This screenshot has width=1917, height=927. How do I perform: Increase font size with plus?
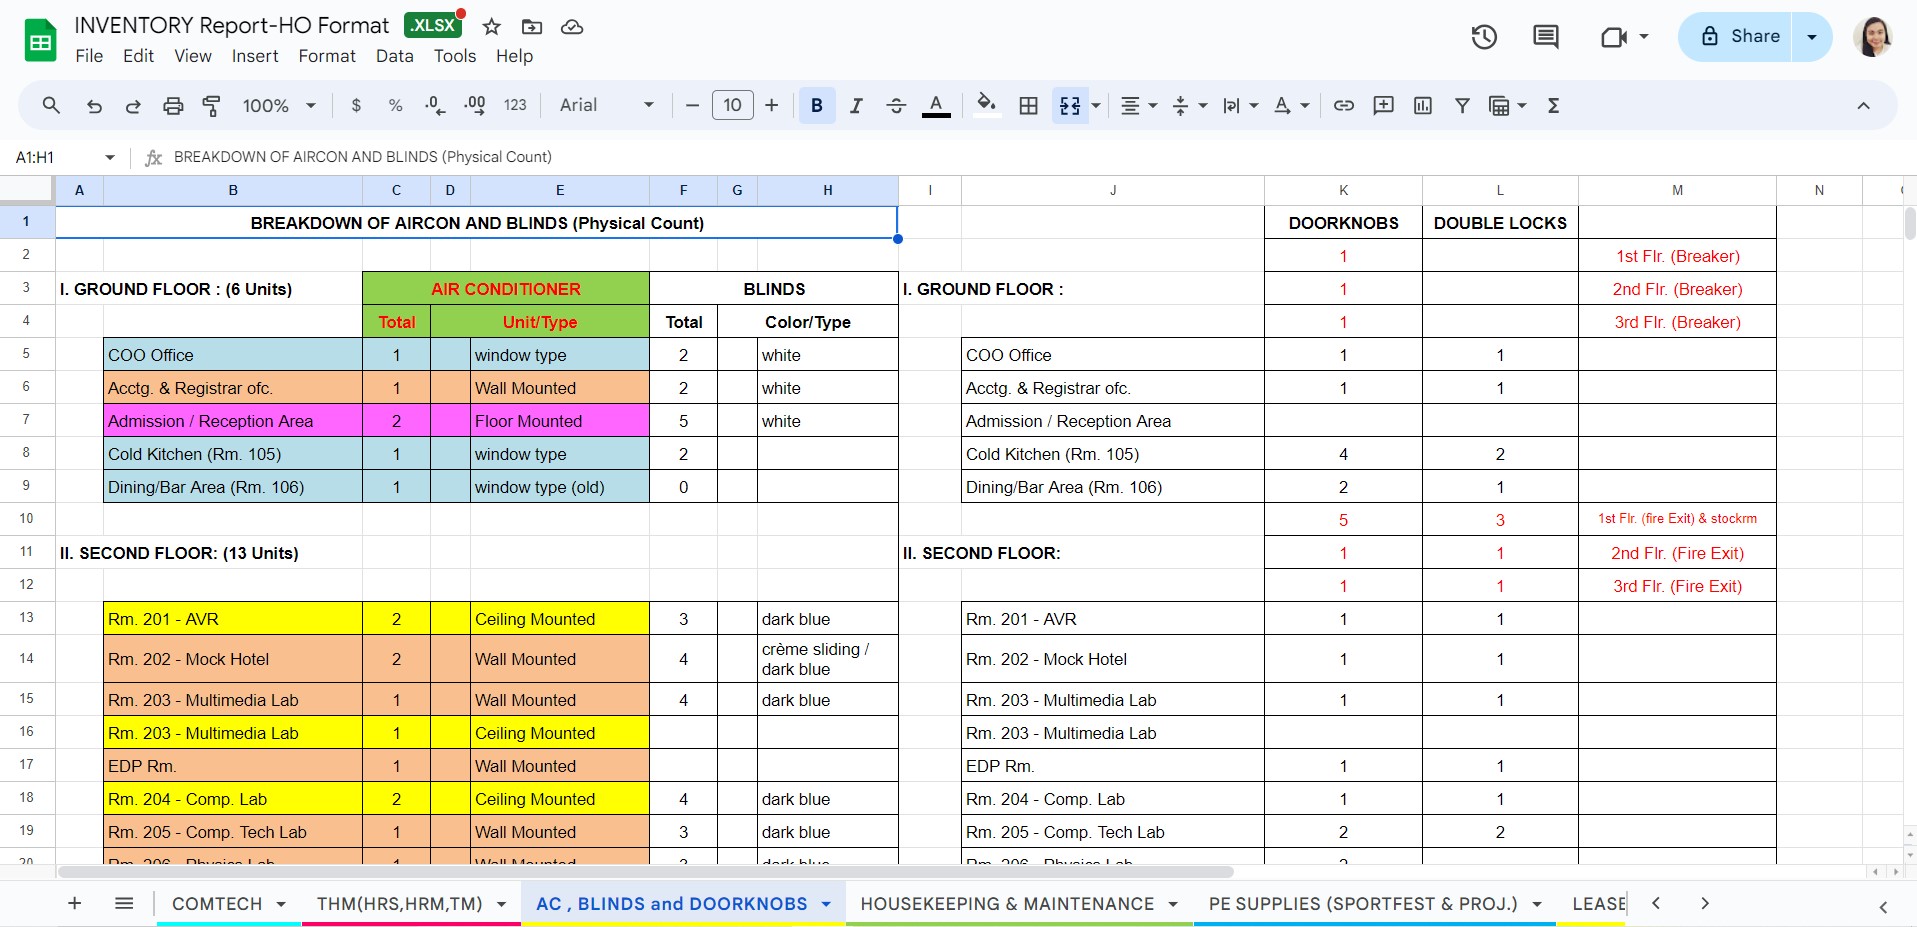tap(771, 105)
